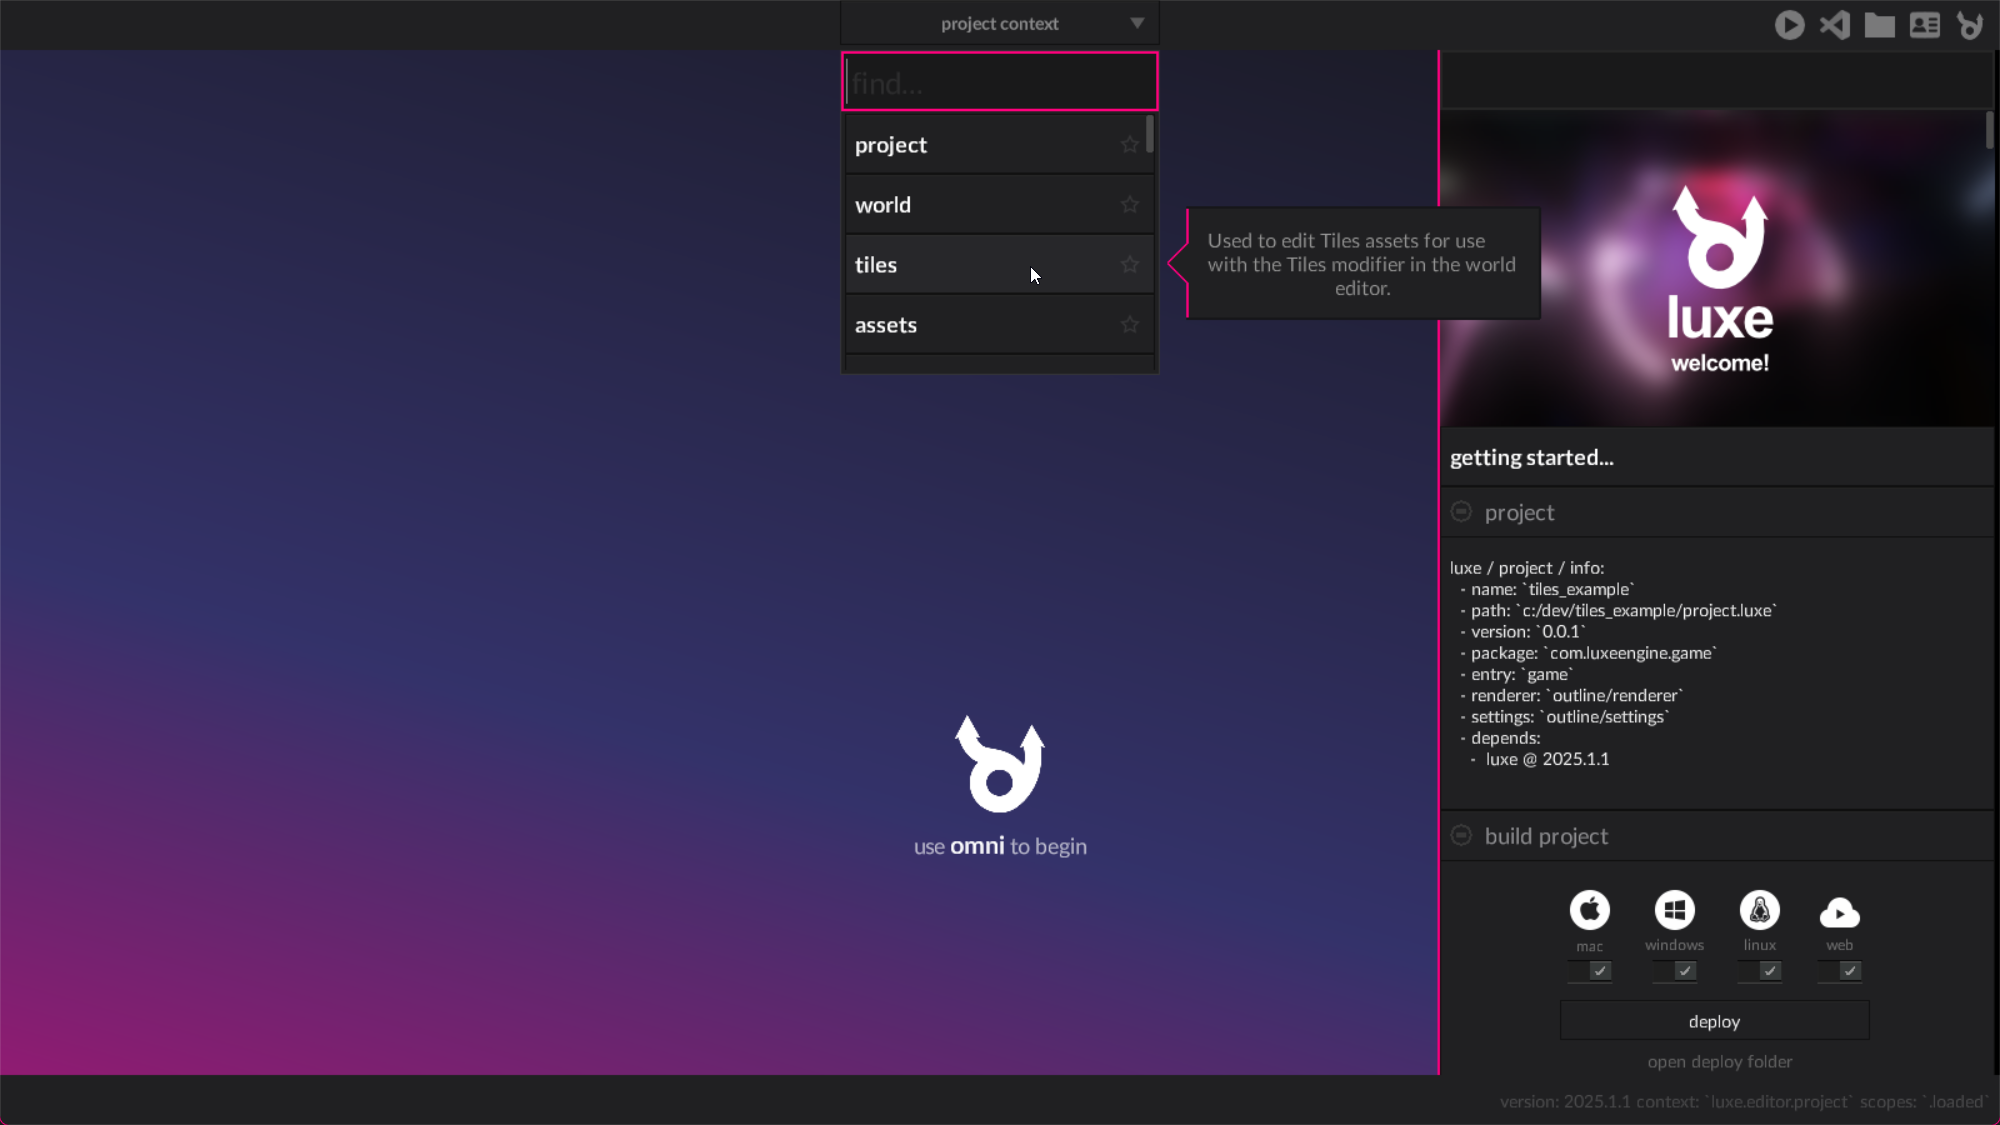Select the windows build platform icon
This screenshot has height=1125, width=2000.
coord(1674,910)
